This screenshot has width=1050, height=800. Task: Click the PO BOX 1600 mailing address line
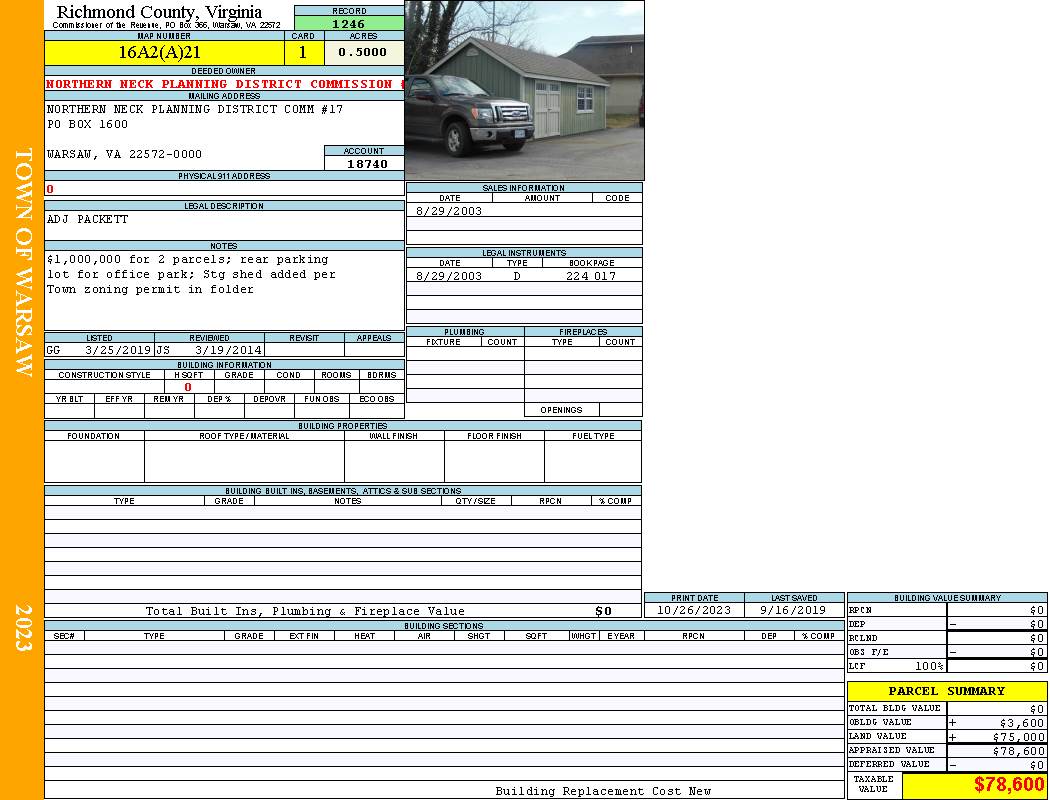click(x=88, y=124)
